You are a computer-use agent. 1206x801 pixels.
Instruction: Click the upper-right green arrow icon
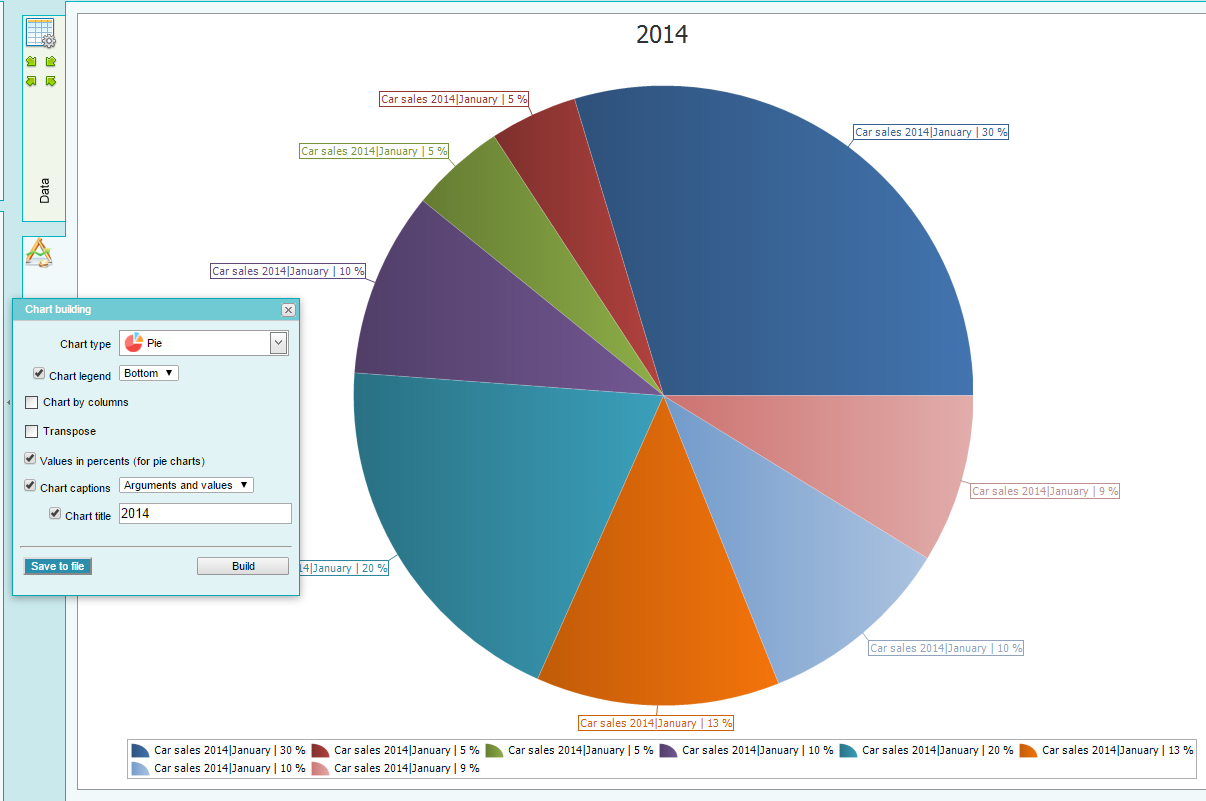click(50, 62)
